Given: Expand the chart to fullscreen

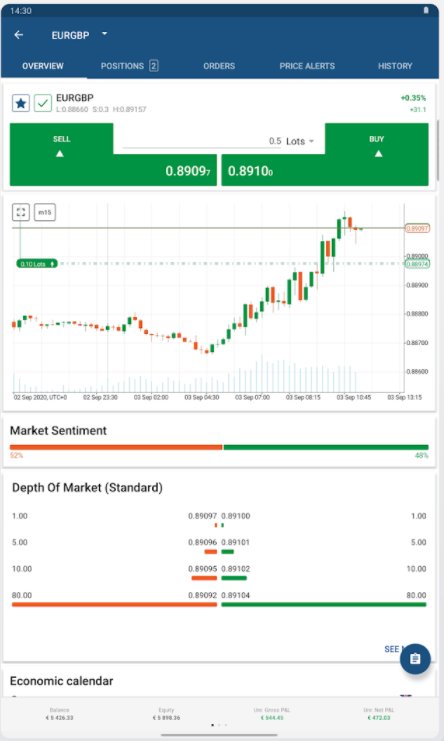Looking at the screenshot, I should [x=21, y=212].
